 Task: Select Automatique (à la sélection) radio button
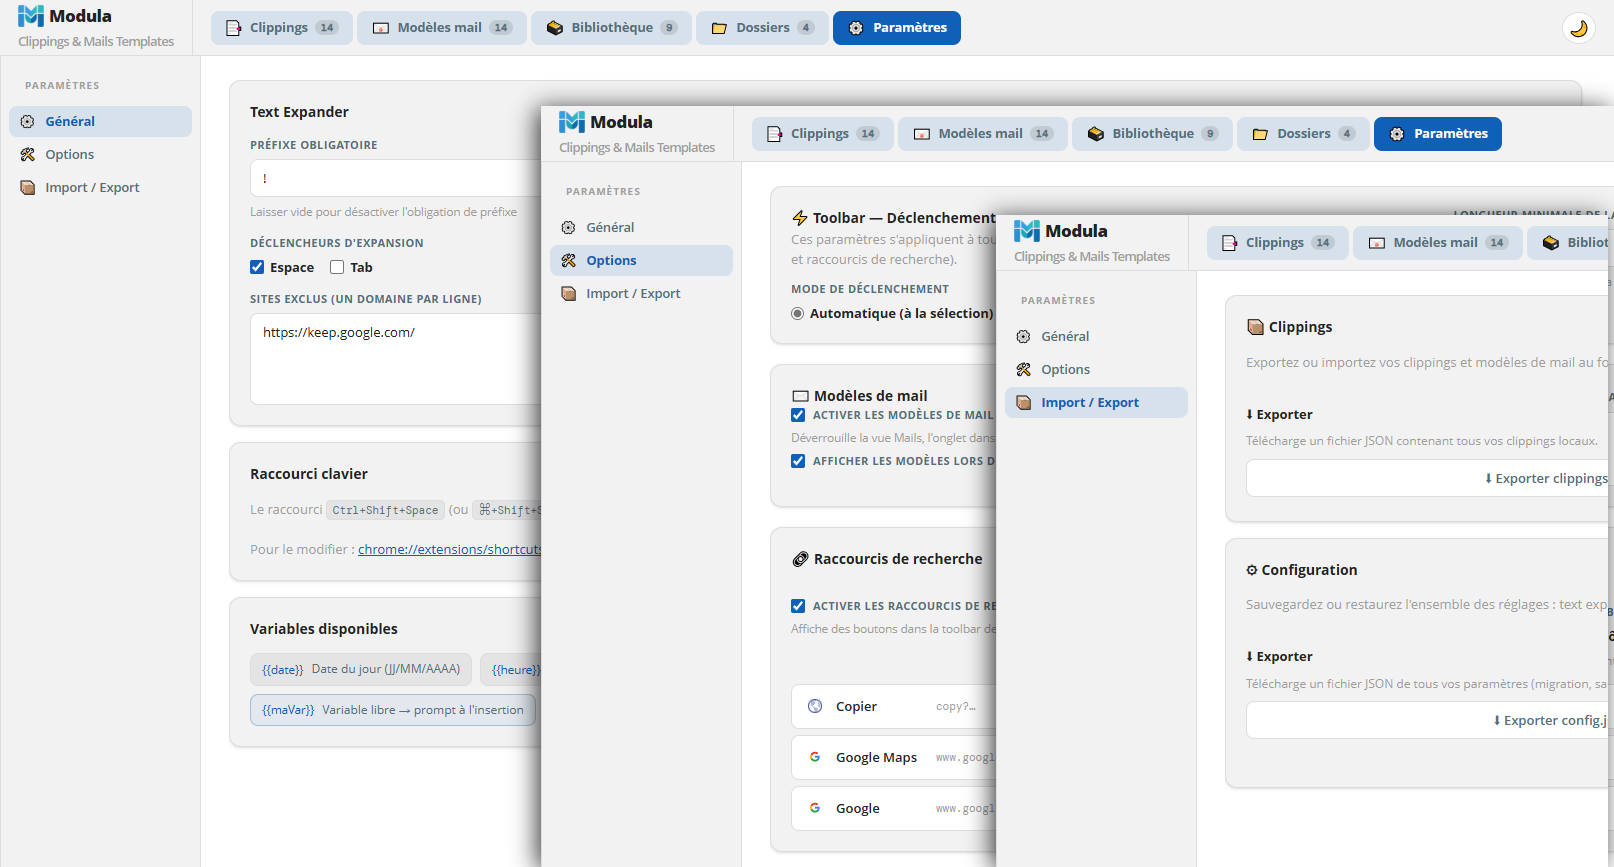click(798, 313)
